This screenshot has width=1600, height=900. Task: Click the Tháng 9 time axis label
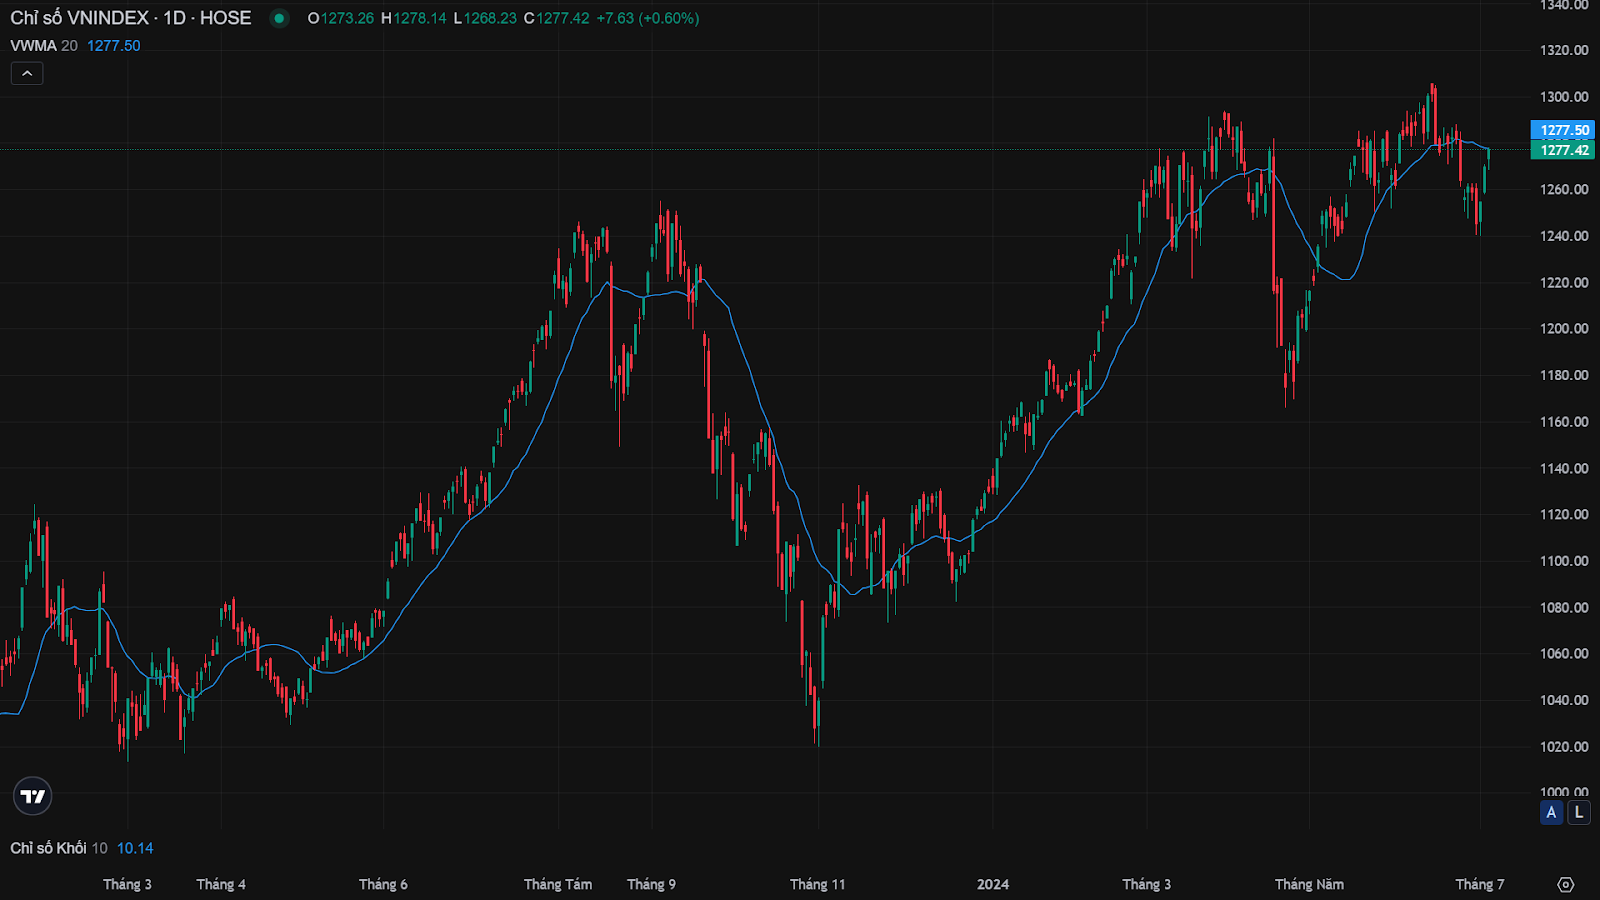pos(651,884)
